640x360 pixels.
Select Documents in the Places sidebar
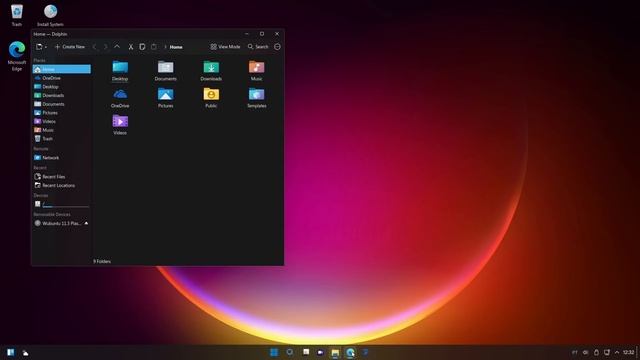tap(62, 104)
